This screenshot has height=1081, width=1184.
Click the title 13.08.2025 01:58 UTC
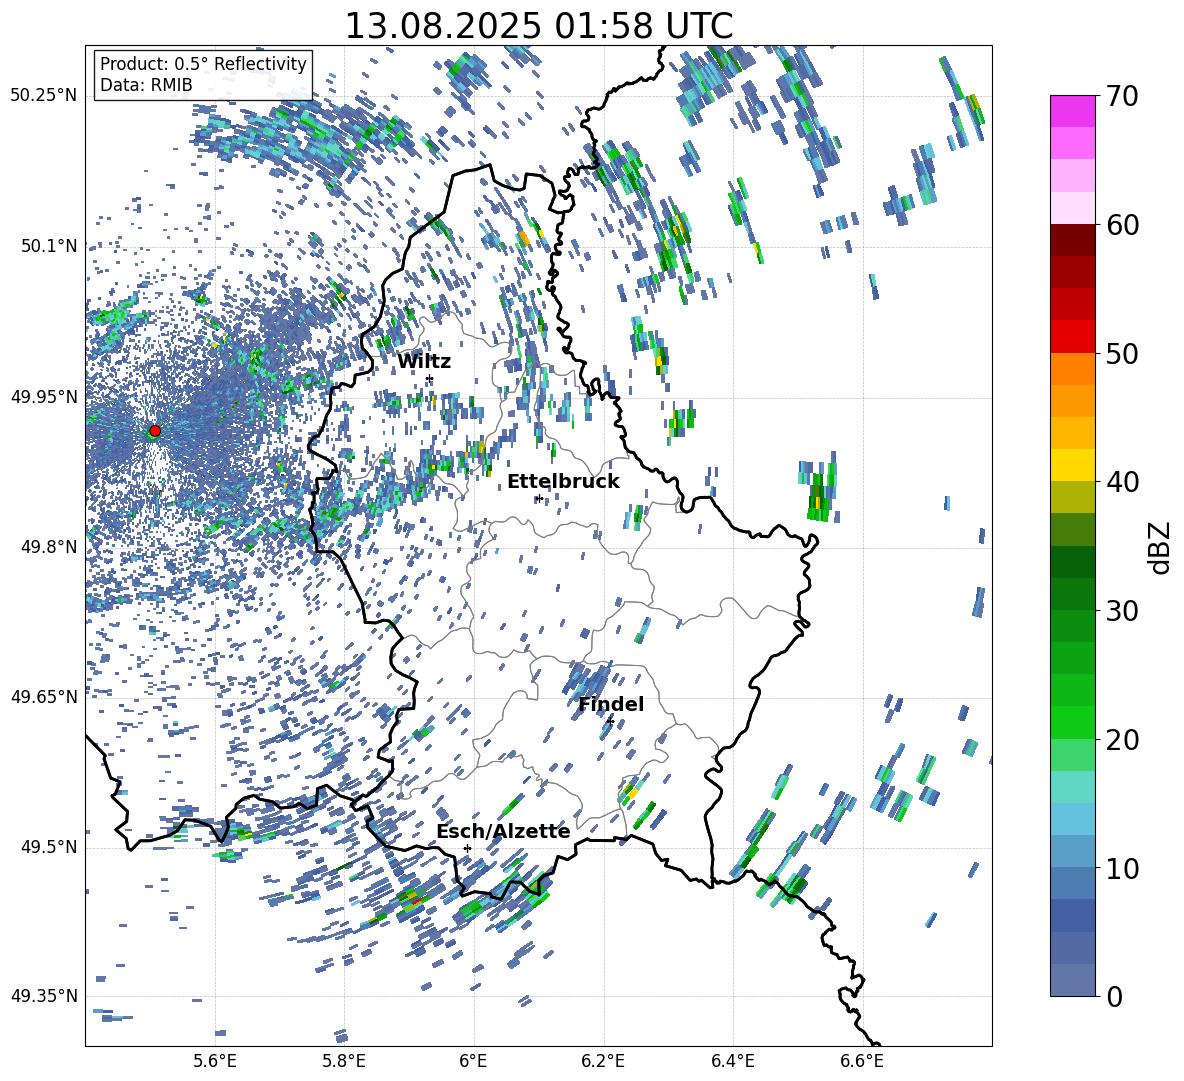(x=538, y=26)
